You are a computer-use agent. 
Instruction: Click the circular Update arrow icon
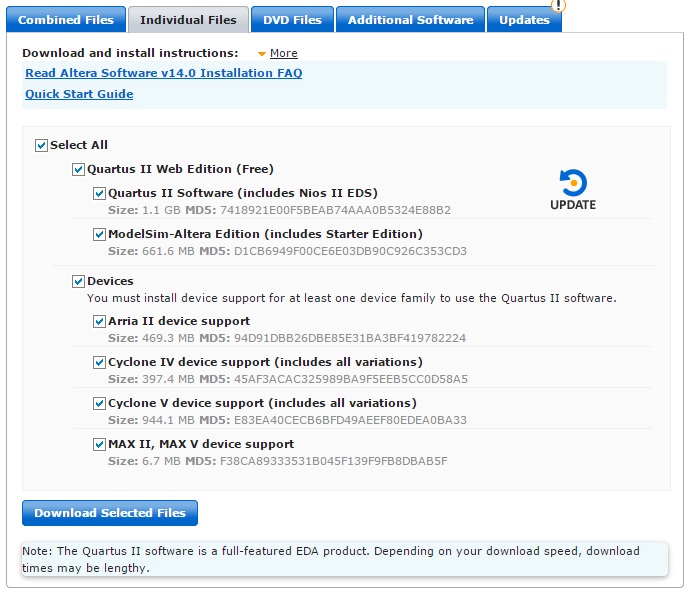pos(573,182)
